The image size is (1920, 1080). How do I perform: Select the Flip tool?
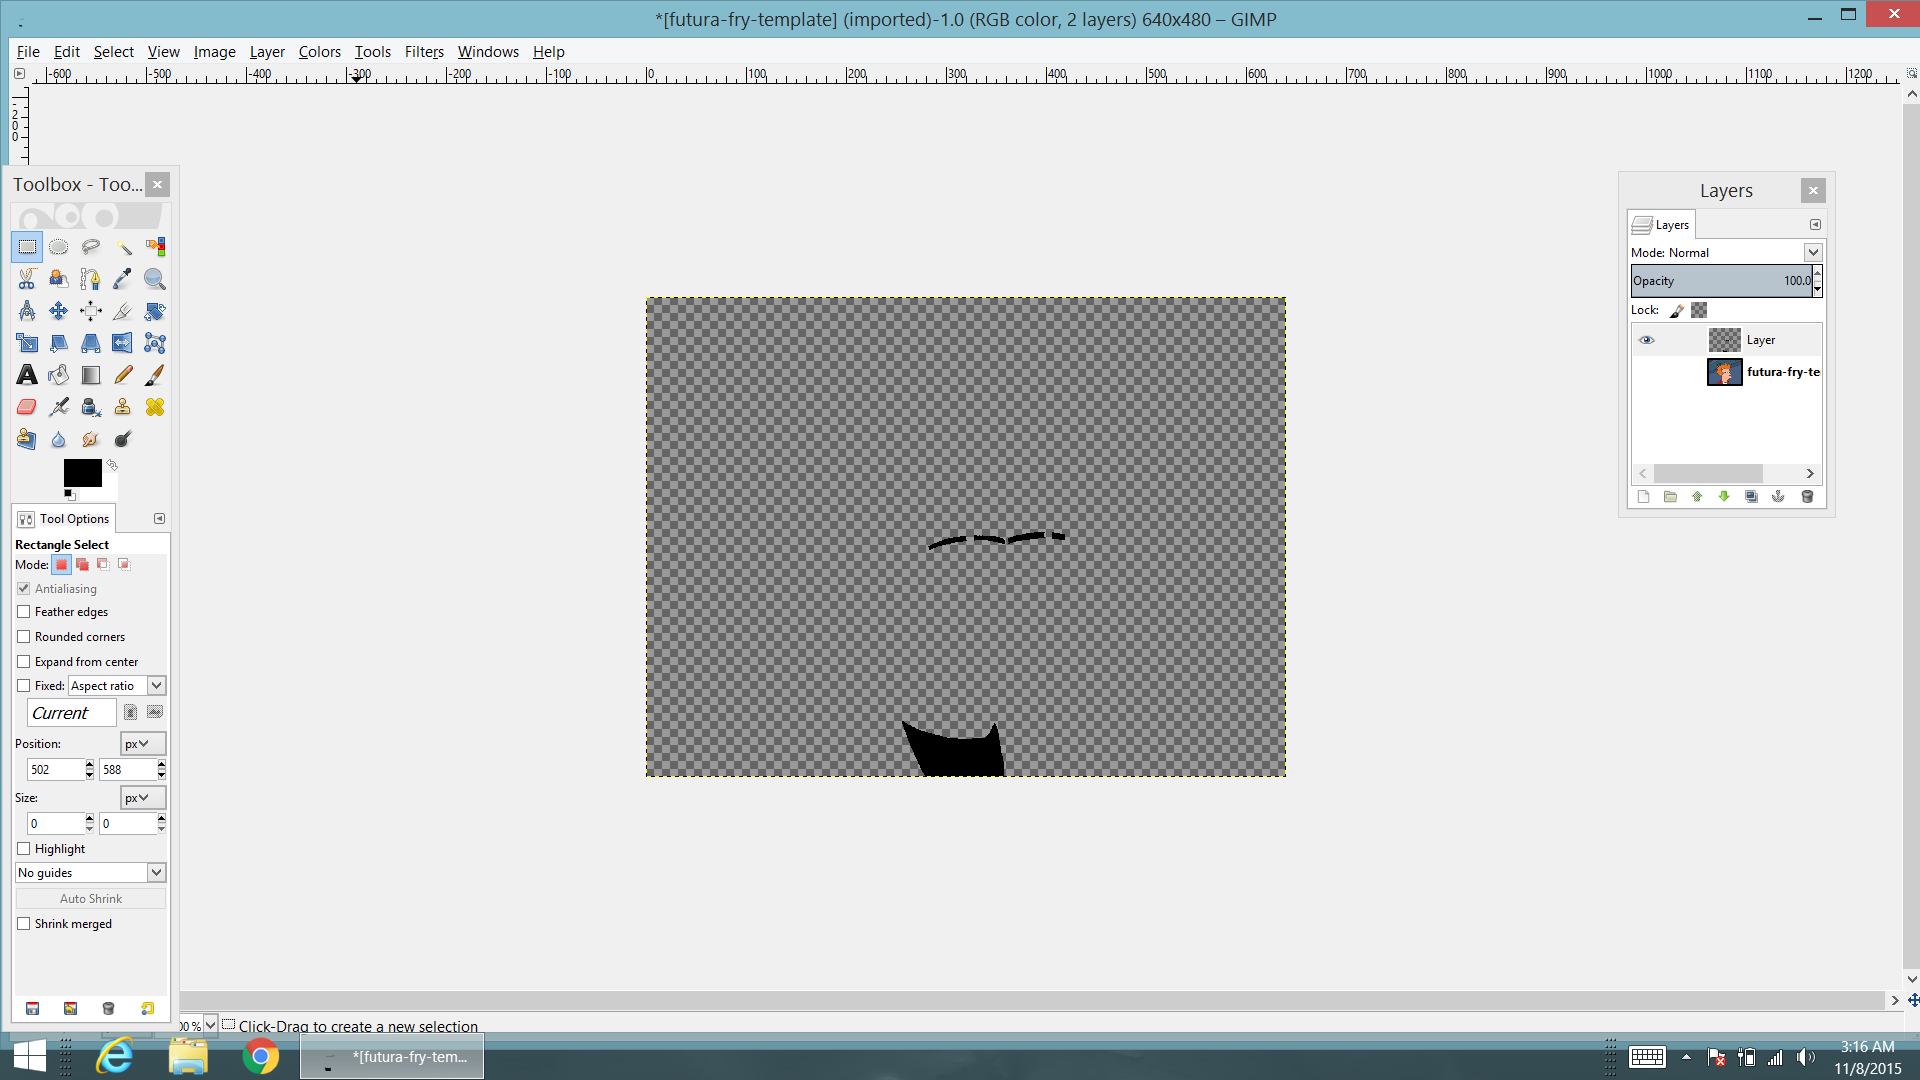click(123, 343)
